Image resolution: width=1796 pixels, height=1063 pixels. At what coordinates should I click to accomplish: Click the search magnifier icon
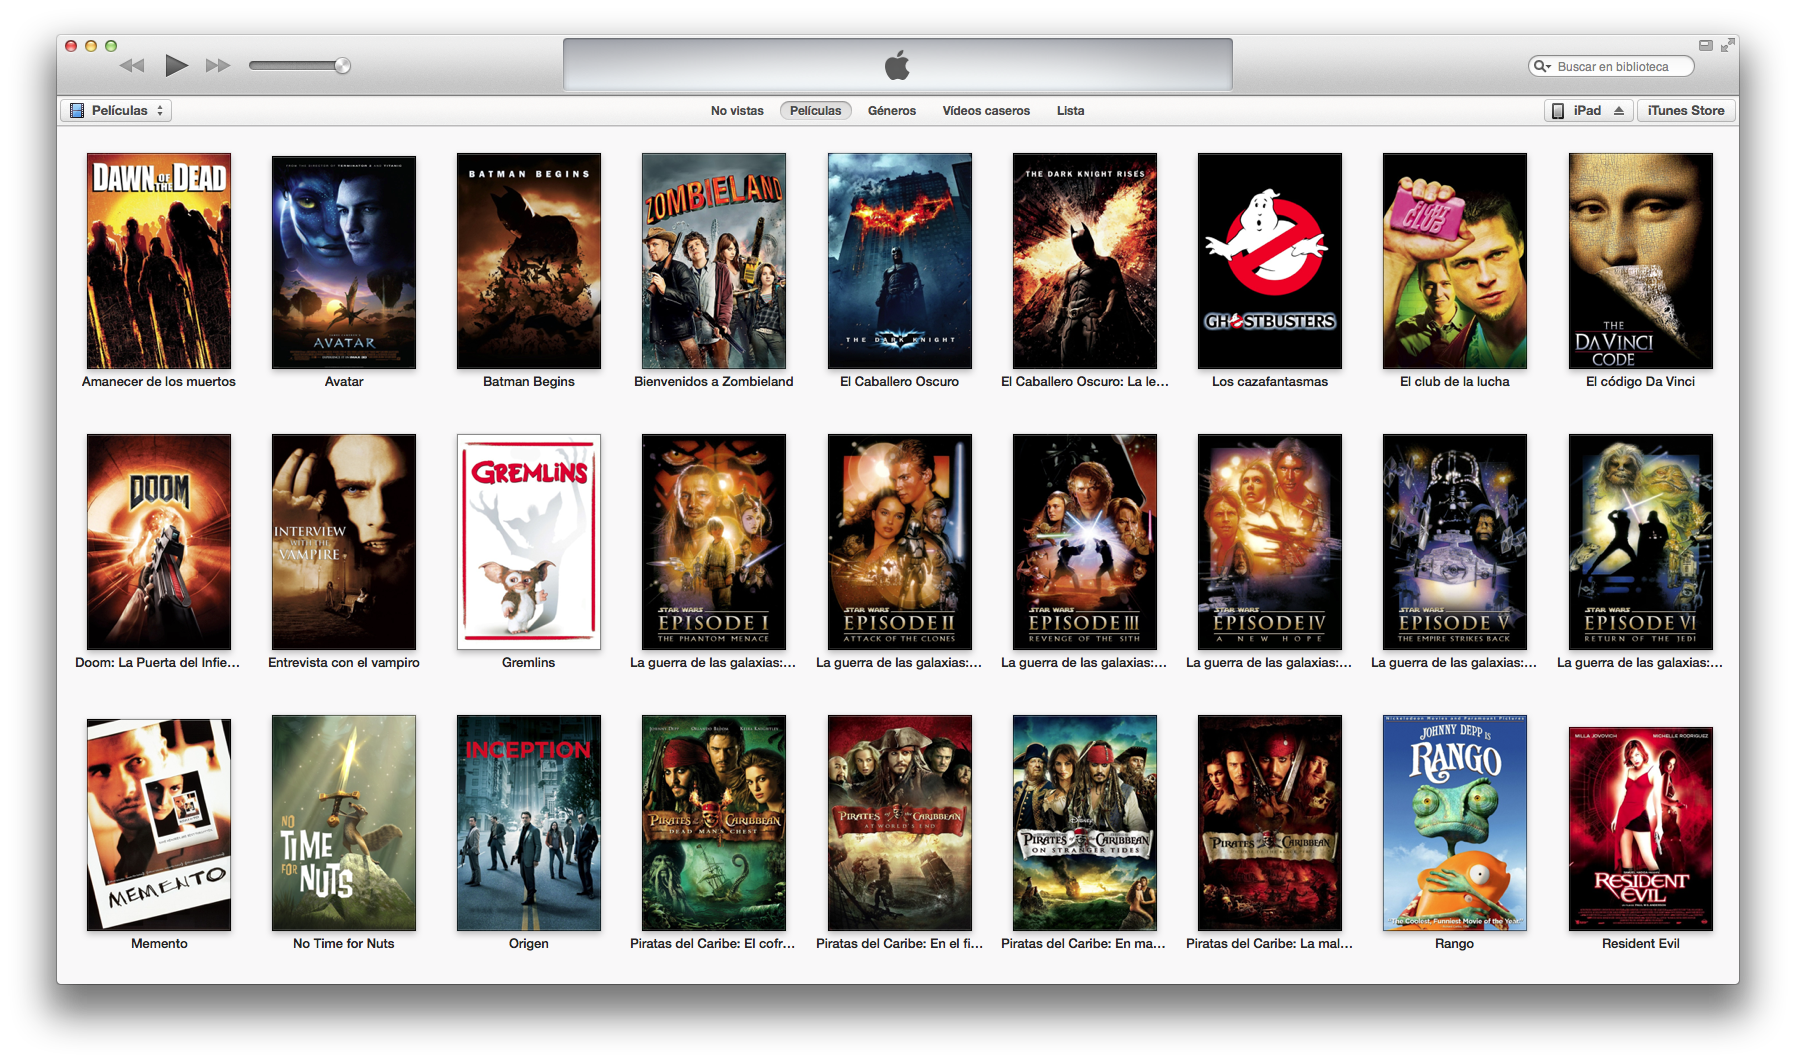pyautogui.click(x=1542, y=67)
